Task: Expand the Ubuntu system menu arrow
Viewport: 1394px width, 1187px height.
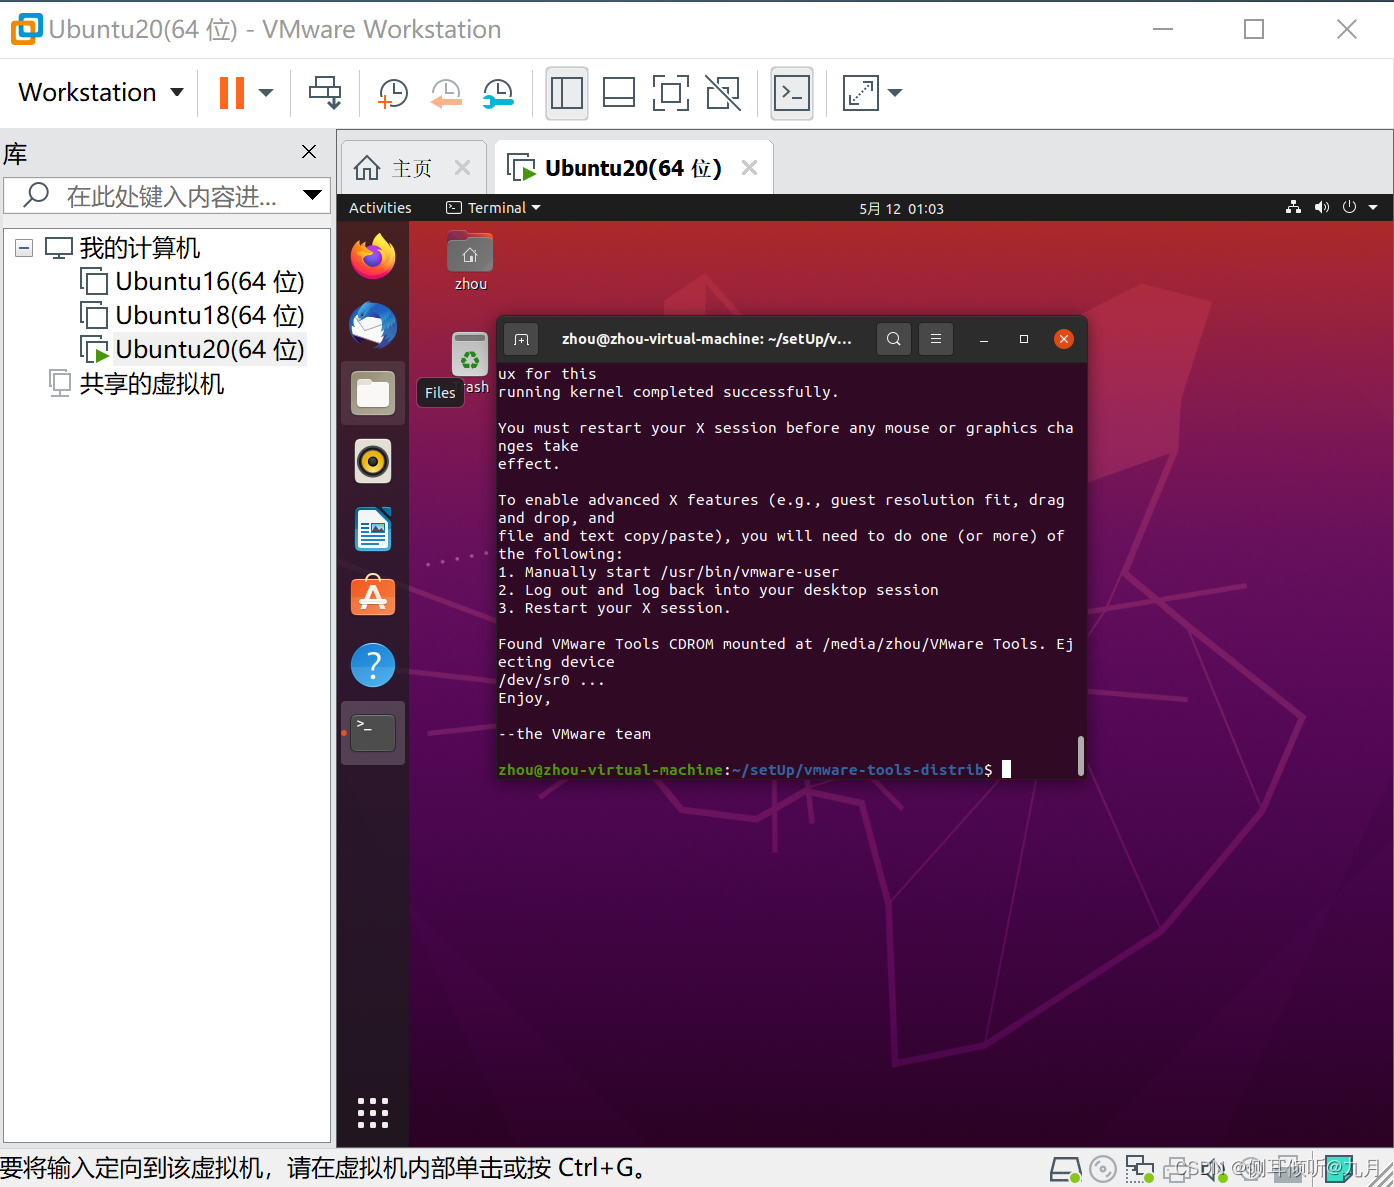Action: [x=1373, y=207]
